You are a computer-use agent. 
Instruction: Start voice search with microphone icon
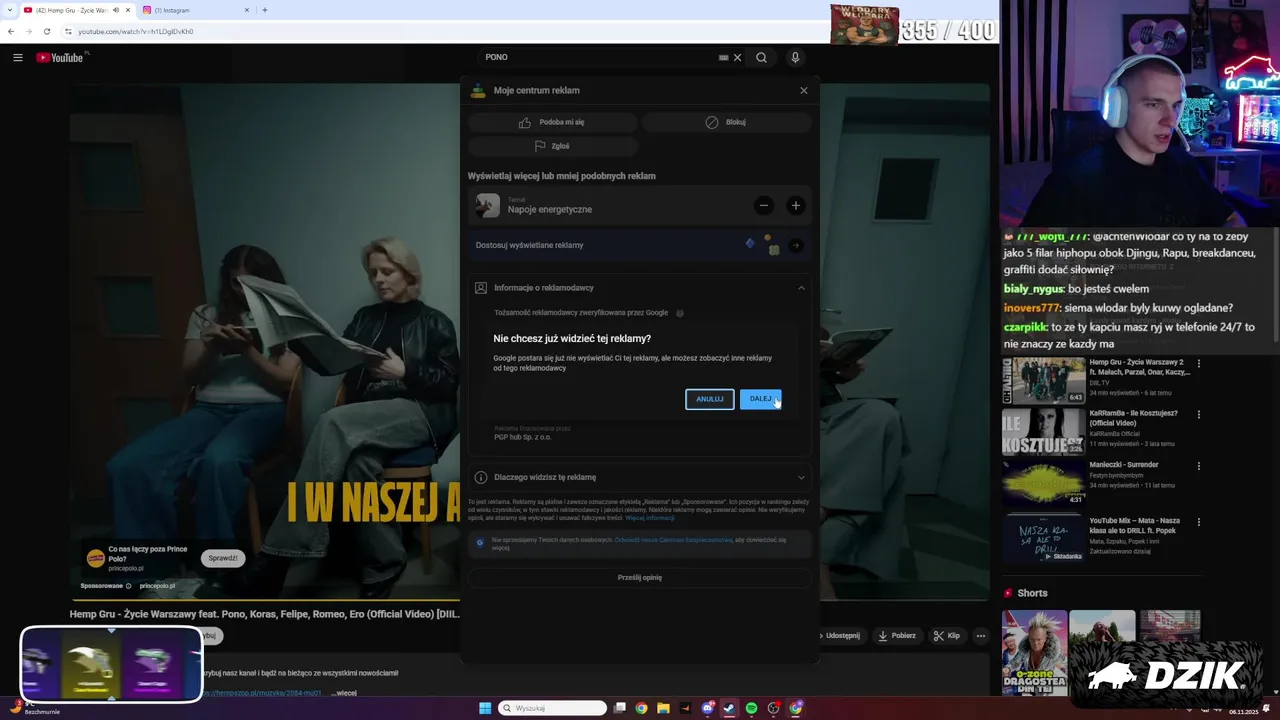[x=795, y=57]
